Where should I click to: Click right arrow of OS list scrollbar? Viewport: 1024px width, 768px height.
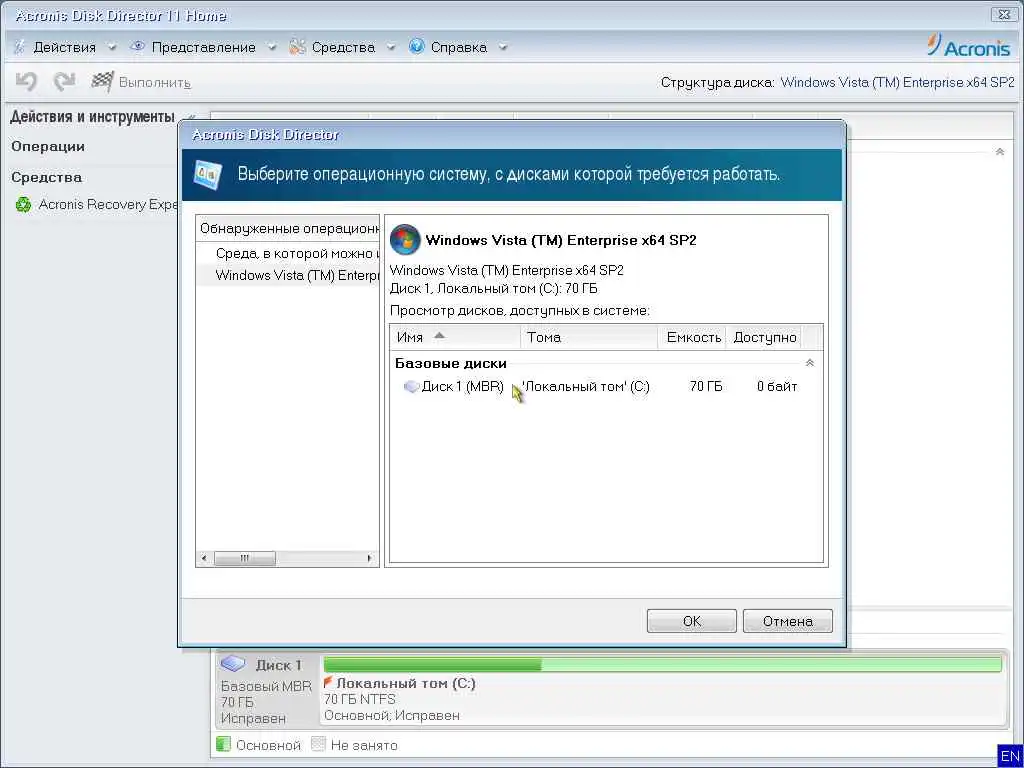coord(370,558)
